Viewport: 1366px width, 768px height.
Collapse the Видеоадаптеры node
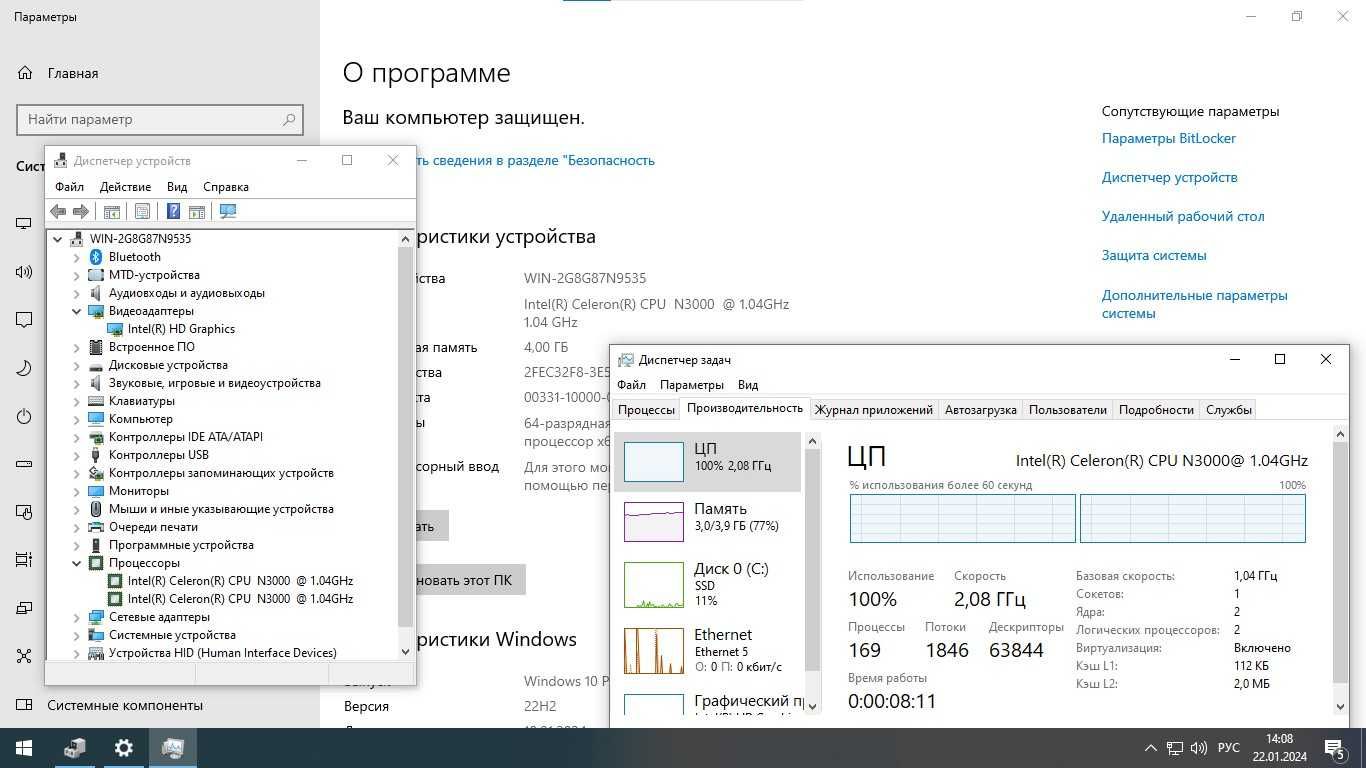pyautogui.click(x=77, y=311)
